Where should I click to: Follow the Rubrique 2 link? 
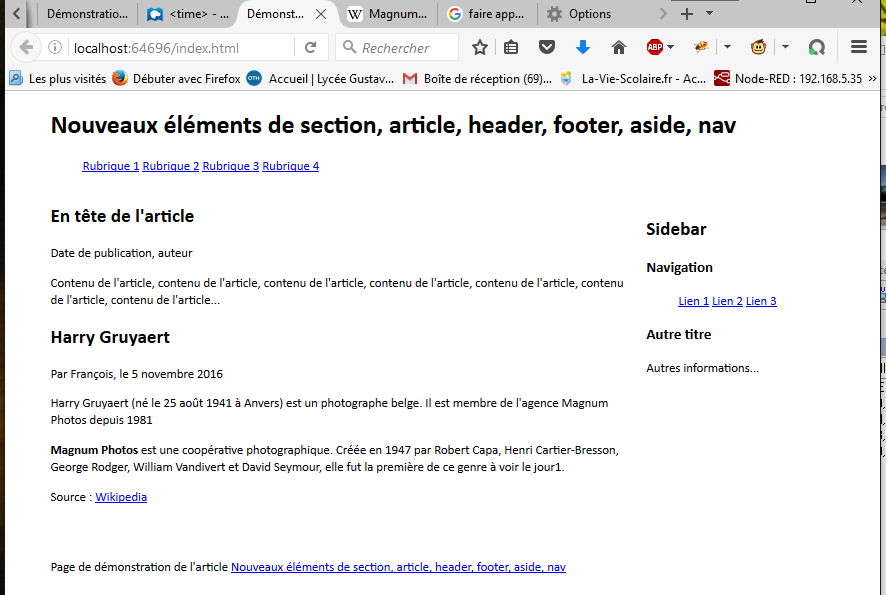(x=171, y=166)
